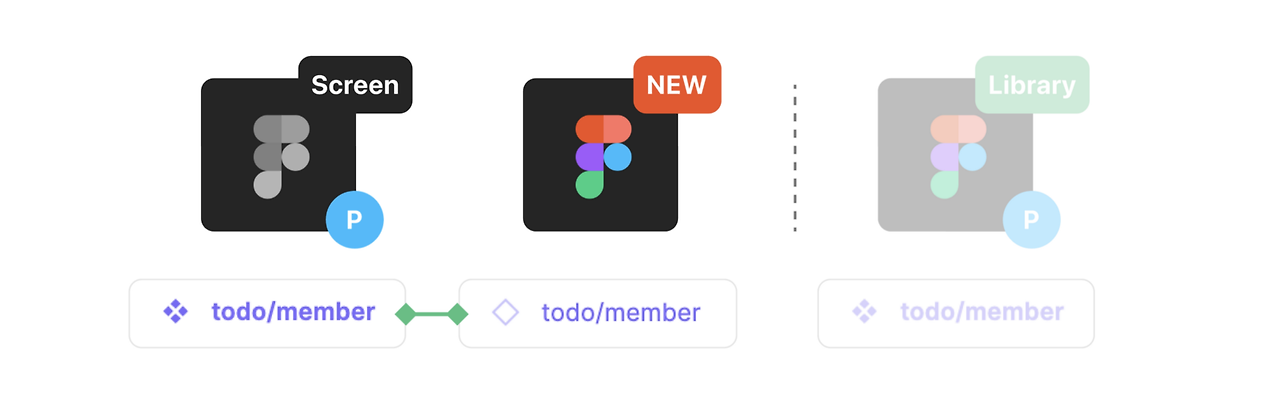Select the orange NEW label tag
Image resolution: width=1280 pixels, height=405 pixels.
tap(677, 85)
